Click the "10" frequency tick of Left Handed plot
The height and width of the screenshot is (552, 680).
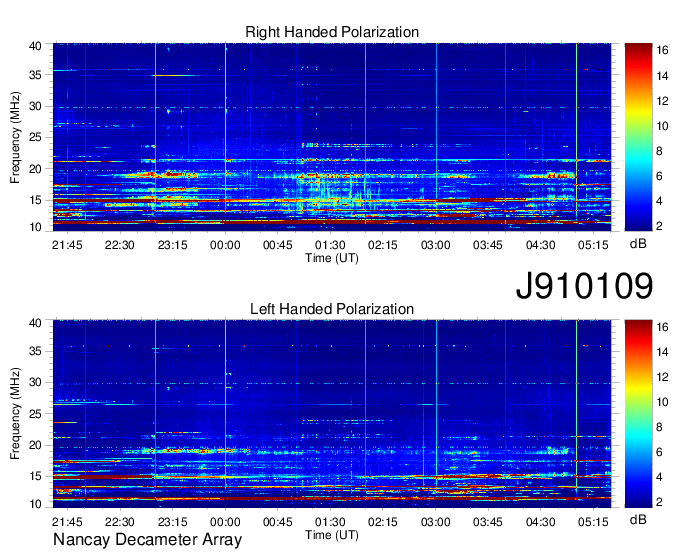tap(35, 504)
